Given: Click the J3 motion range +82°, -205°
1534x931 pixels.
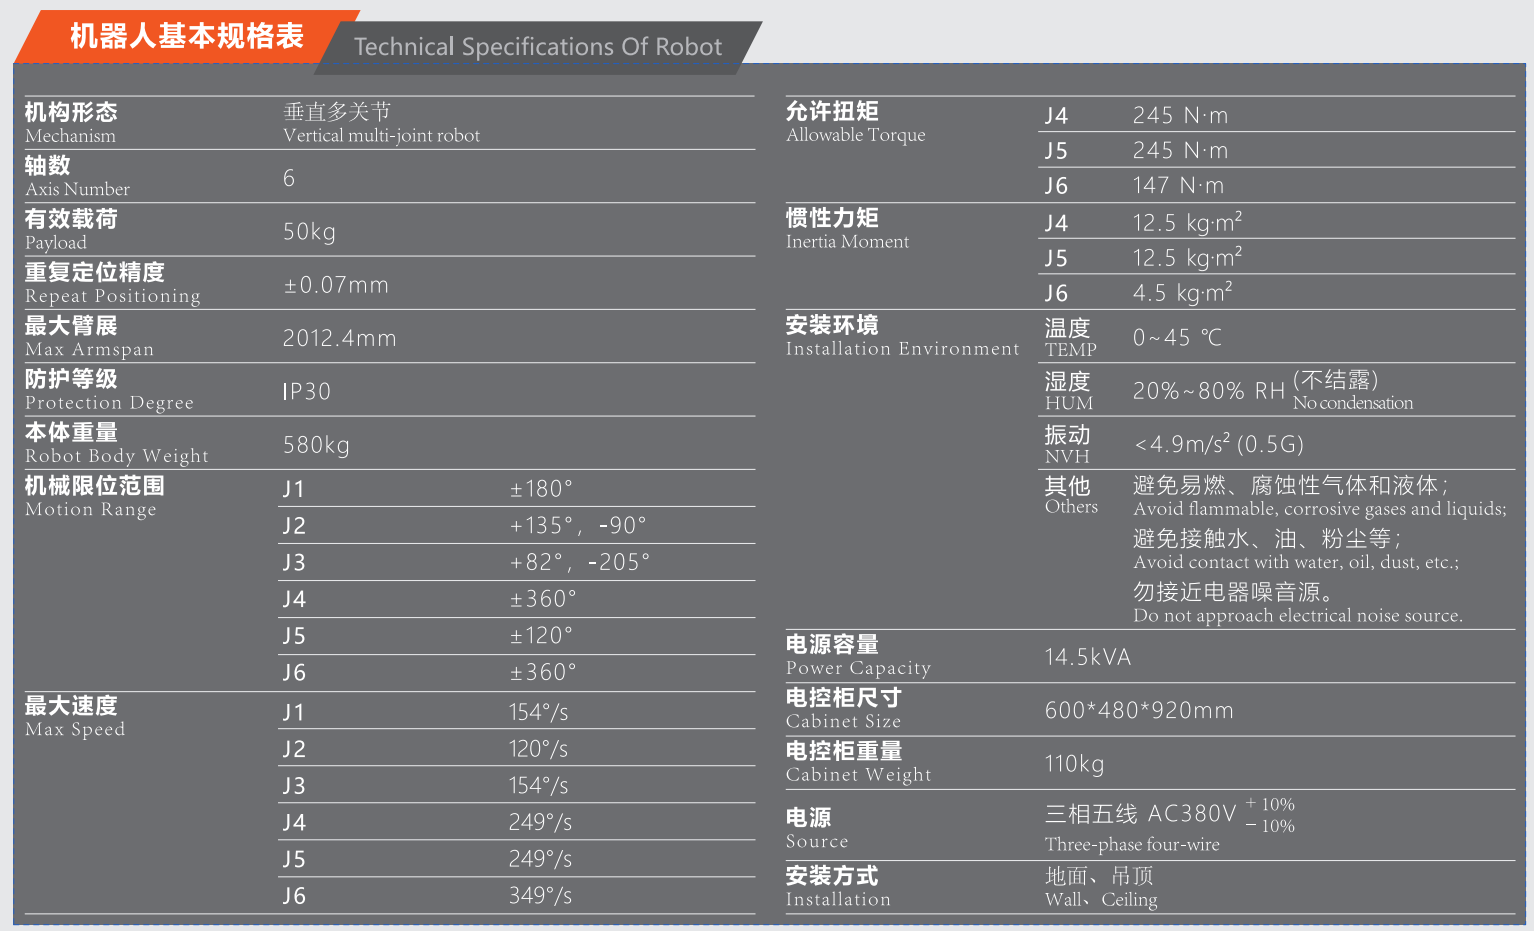Looking at the screenshot, I should (x=579, y=562).
